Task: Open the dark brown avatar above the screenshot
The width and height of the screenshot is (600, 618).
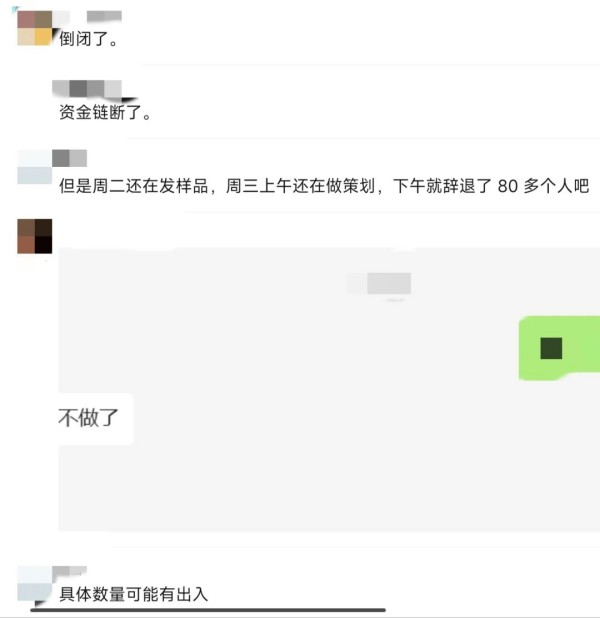Action: click(35, 236)
